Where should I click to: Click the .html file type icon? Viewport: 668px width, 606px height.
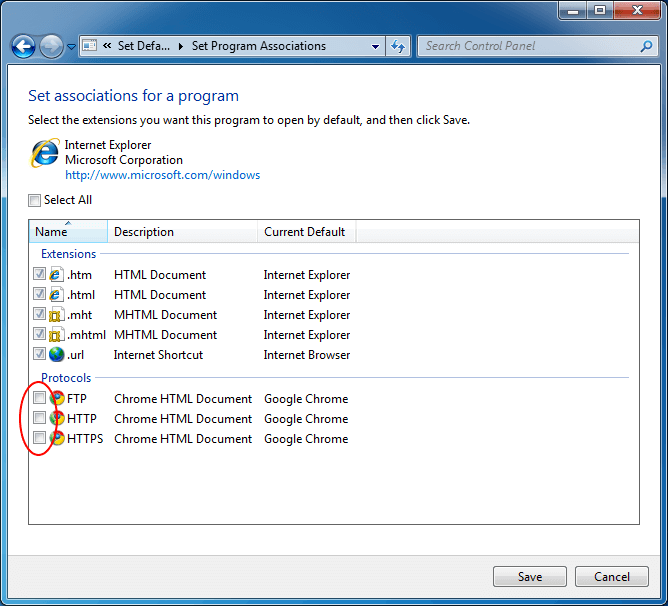(x=56, y=294)
